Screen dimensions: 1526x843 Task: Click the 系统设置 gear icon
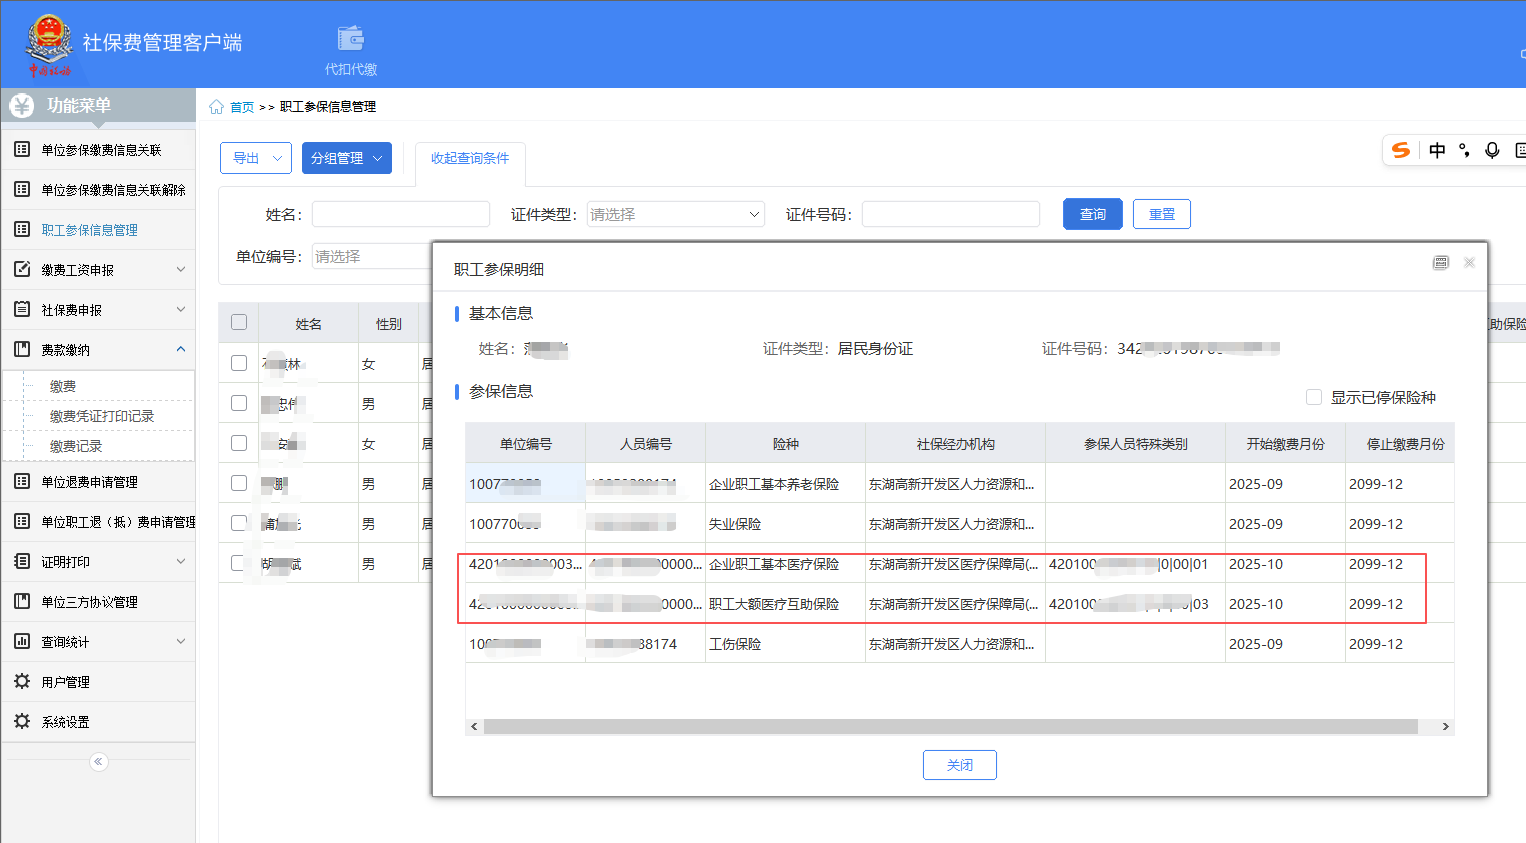coord(22,722)
